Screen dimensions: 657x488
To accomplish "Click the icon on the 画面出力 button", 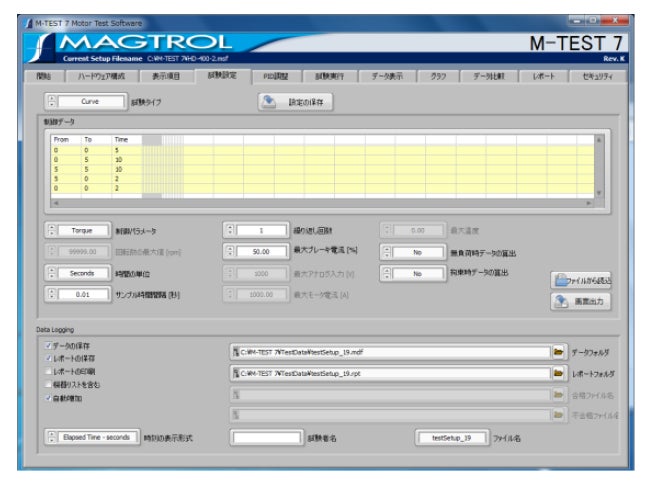I will tap(561, 301).
